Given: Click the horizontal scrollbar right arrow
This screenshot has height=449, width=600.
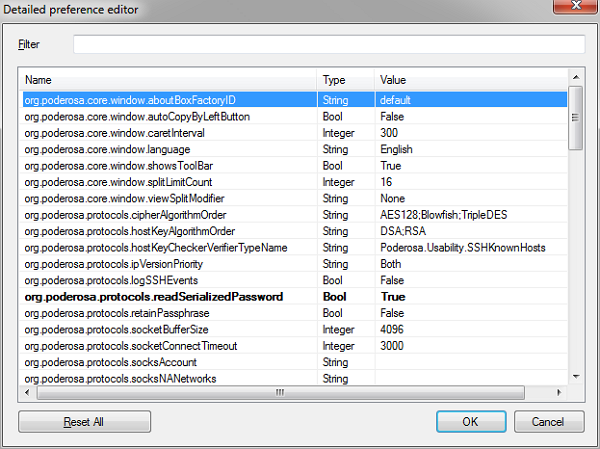Looking at the screenshot, I should pyautogui.click(x=559, y=392).
